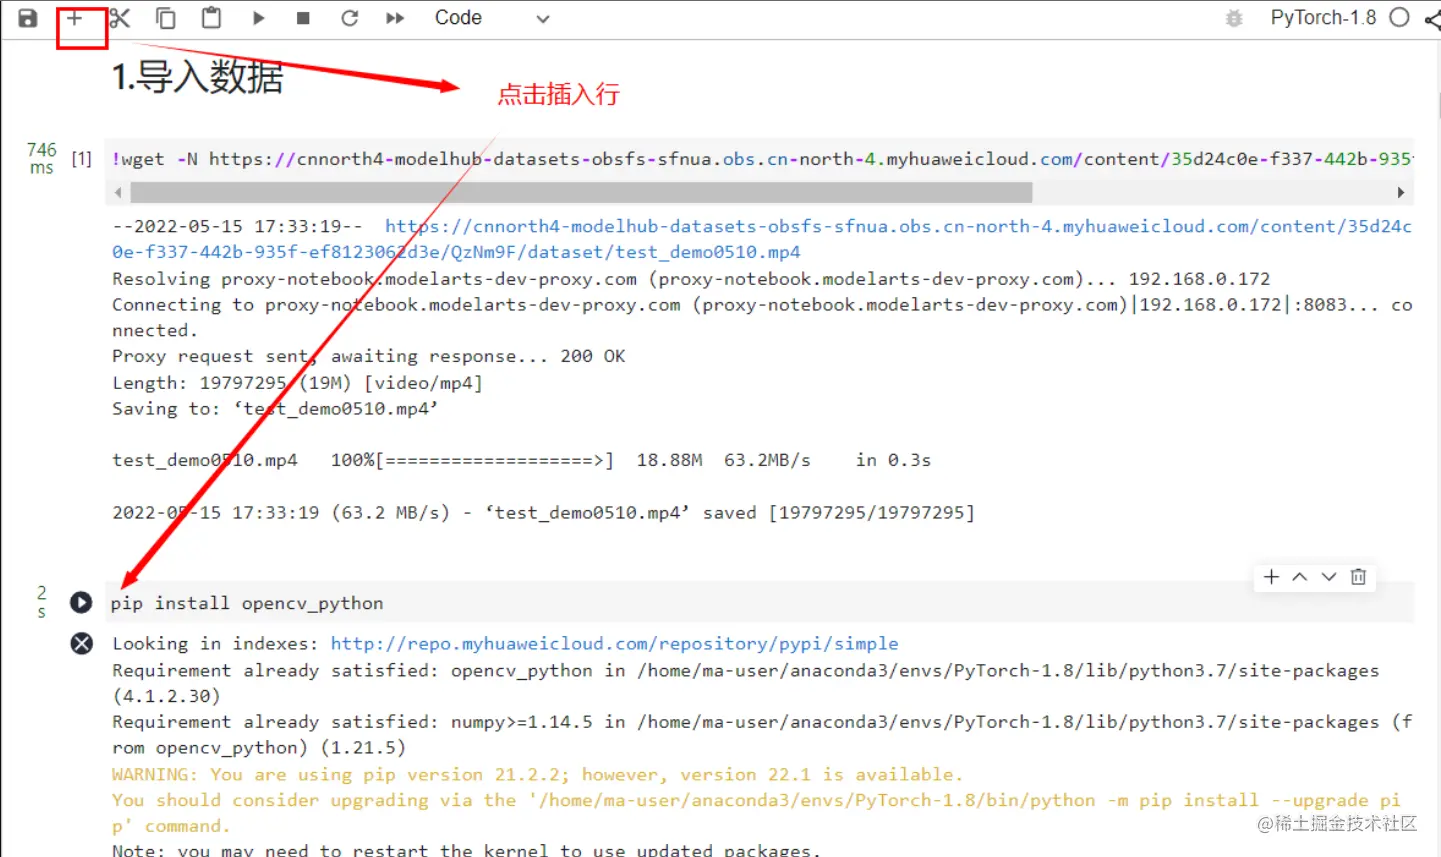The width and height of the screenshot is (1441, 857).
Task: Click into the pip install opencv_python code
Action: [x=247, y=603]
